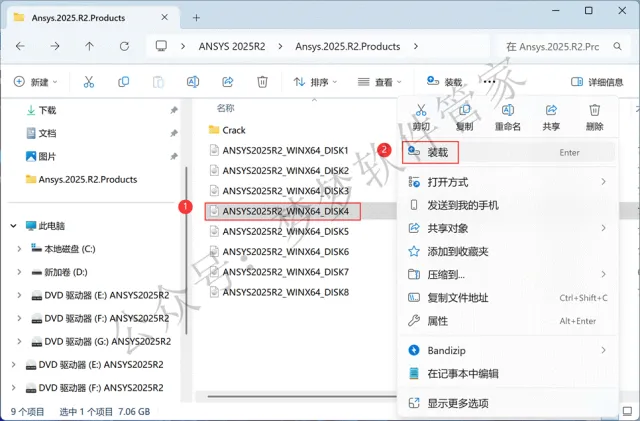Choose Copy as path (复制文件地址)
Screen dimensions: 640x421
point(509,298)
